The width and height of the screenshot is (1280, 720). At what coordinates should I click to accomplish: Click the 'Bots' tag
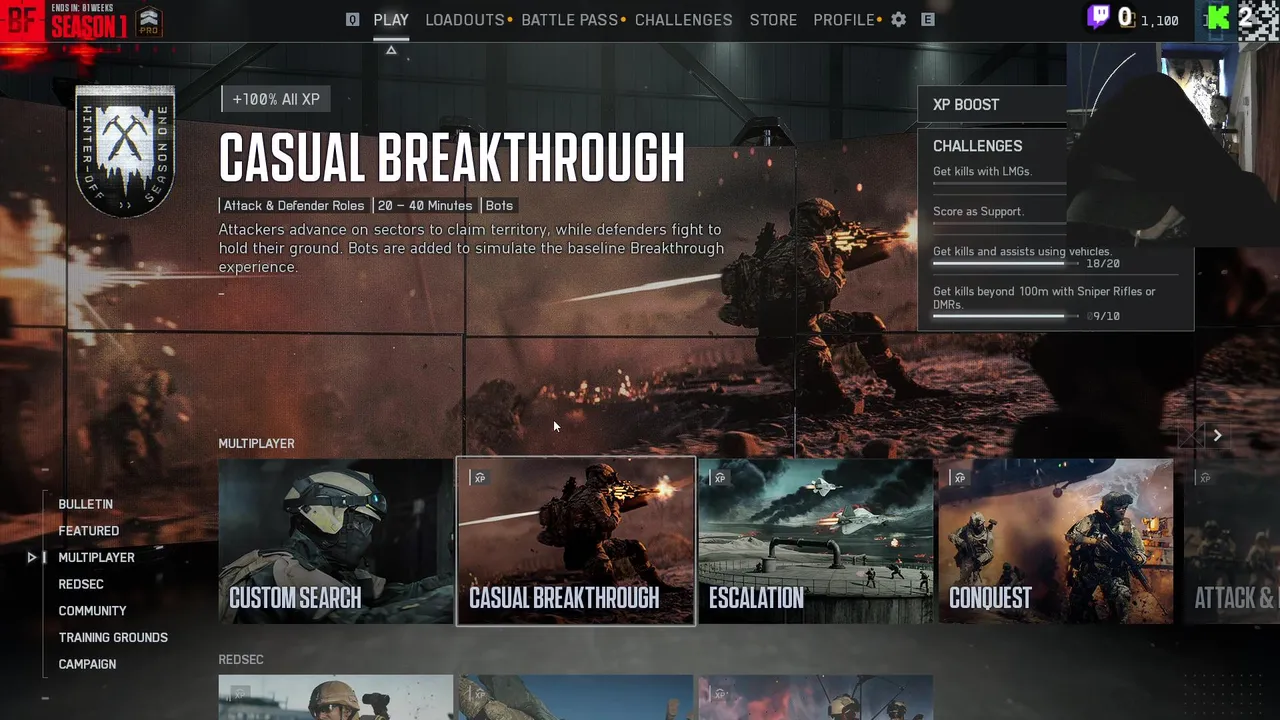[499, 205]
